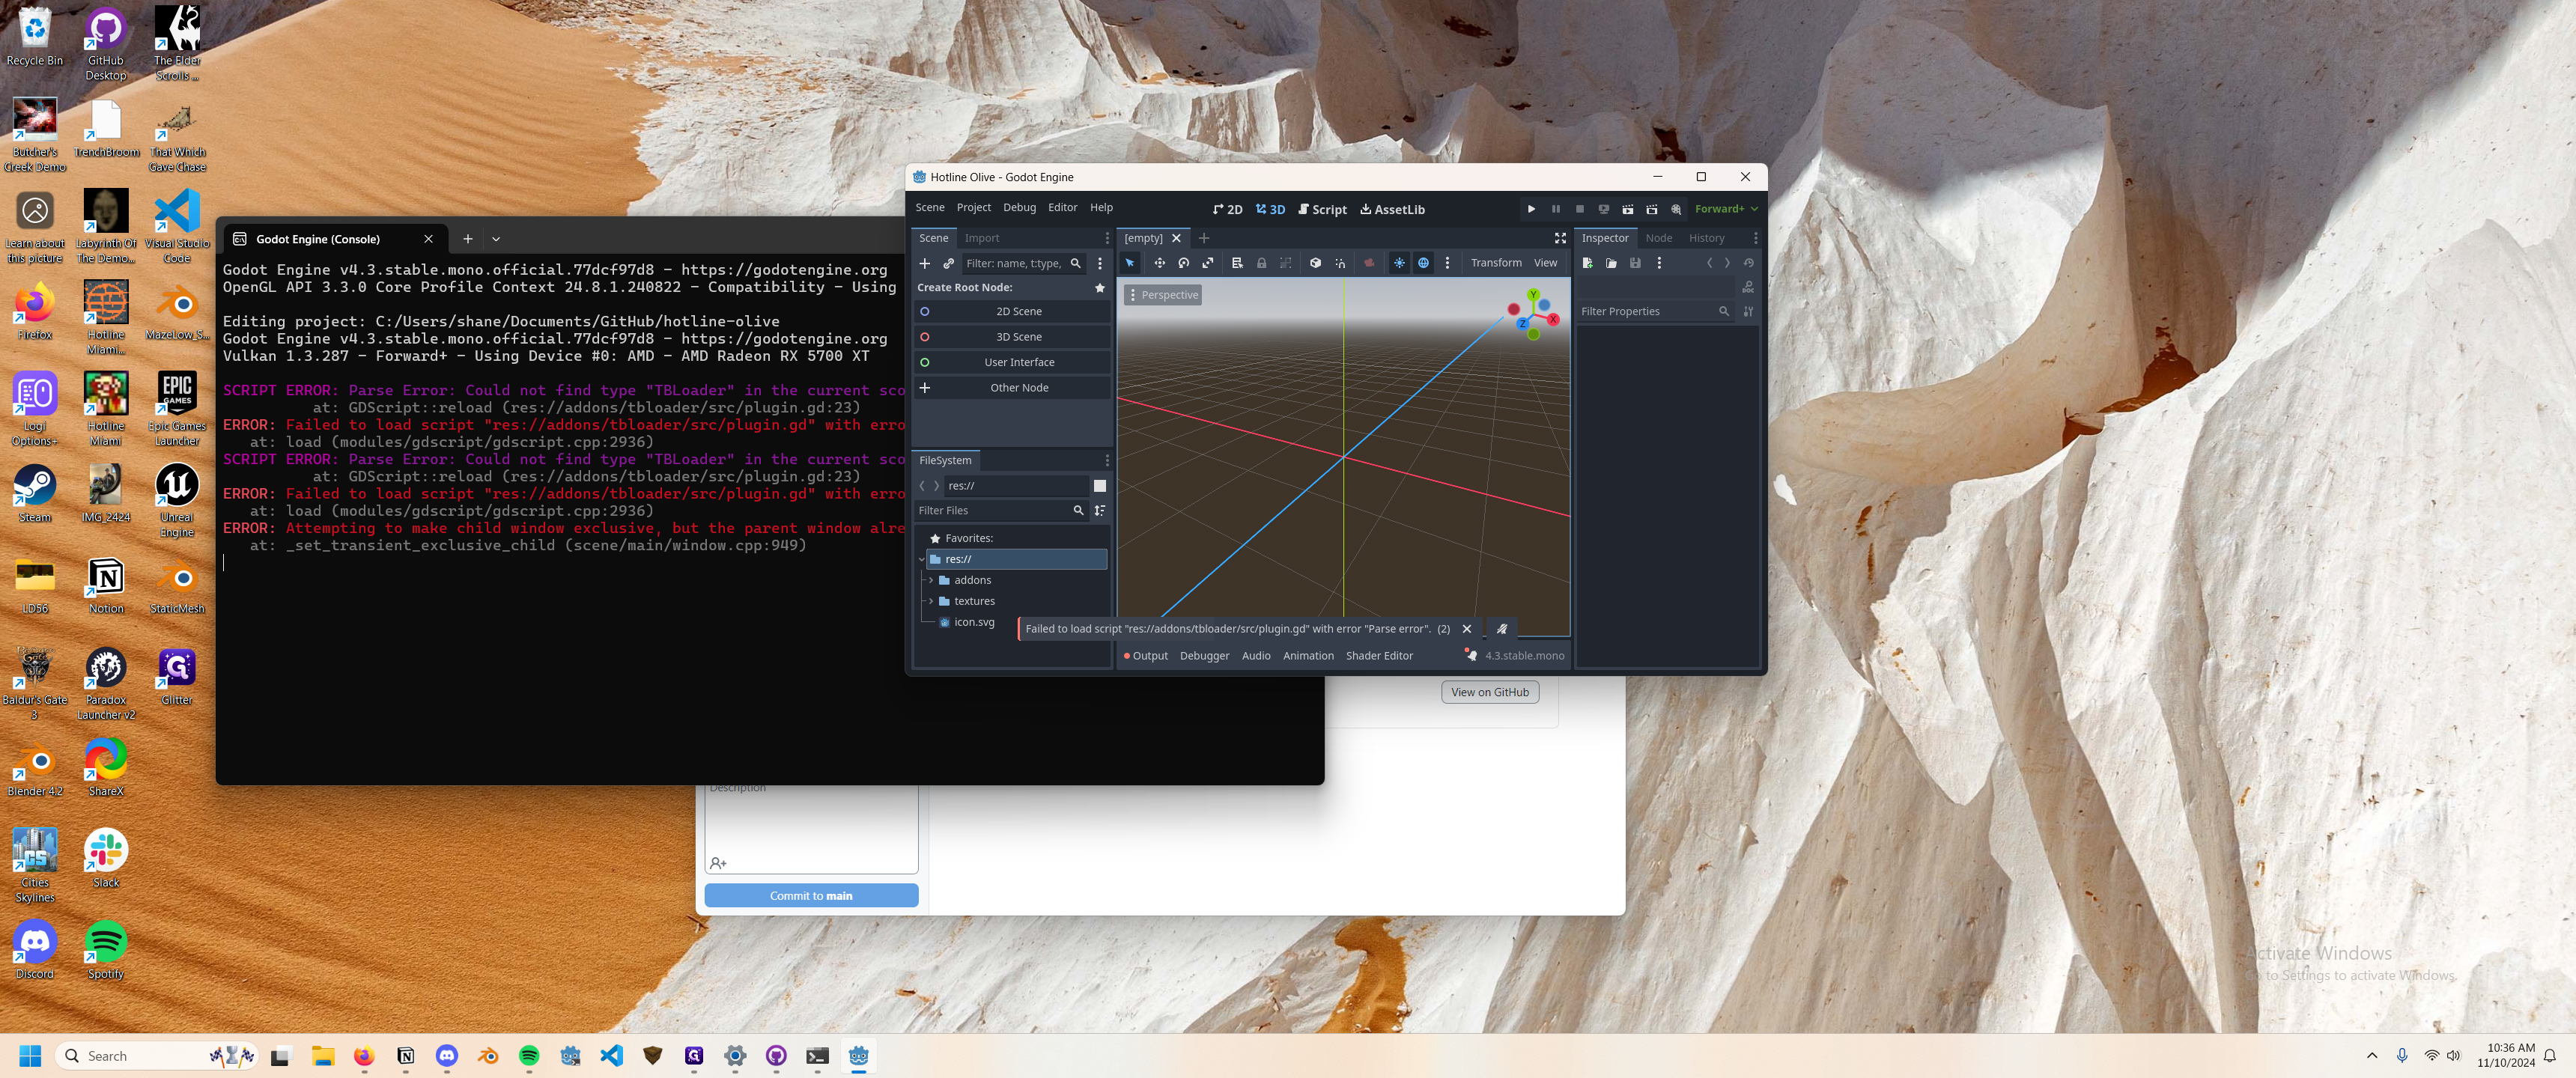Collapse the res:// root folder
This screenshot has height=1078, width=2576.
(x=921, y=560)
